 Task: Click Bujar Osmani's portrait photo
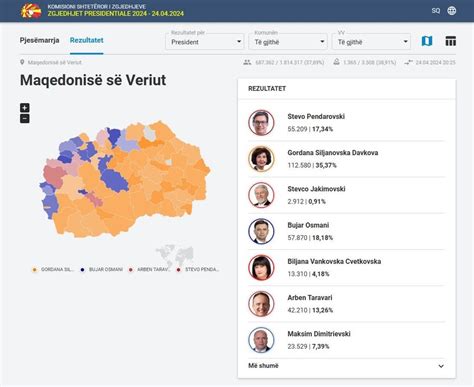pyautogui.click(x=261, y=231)
